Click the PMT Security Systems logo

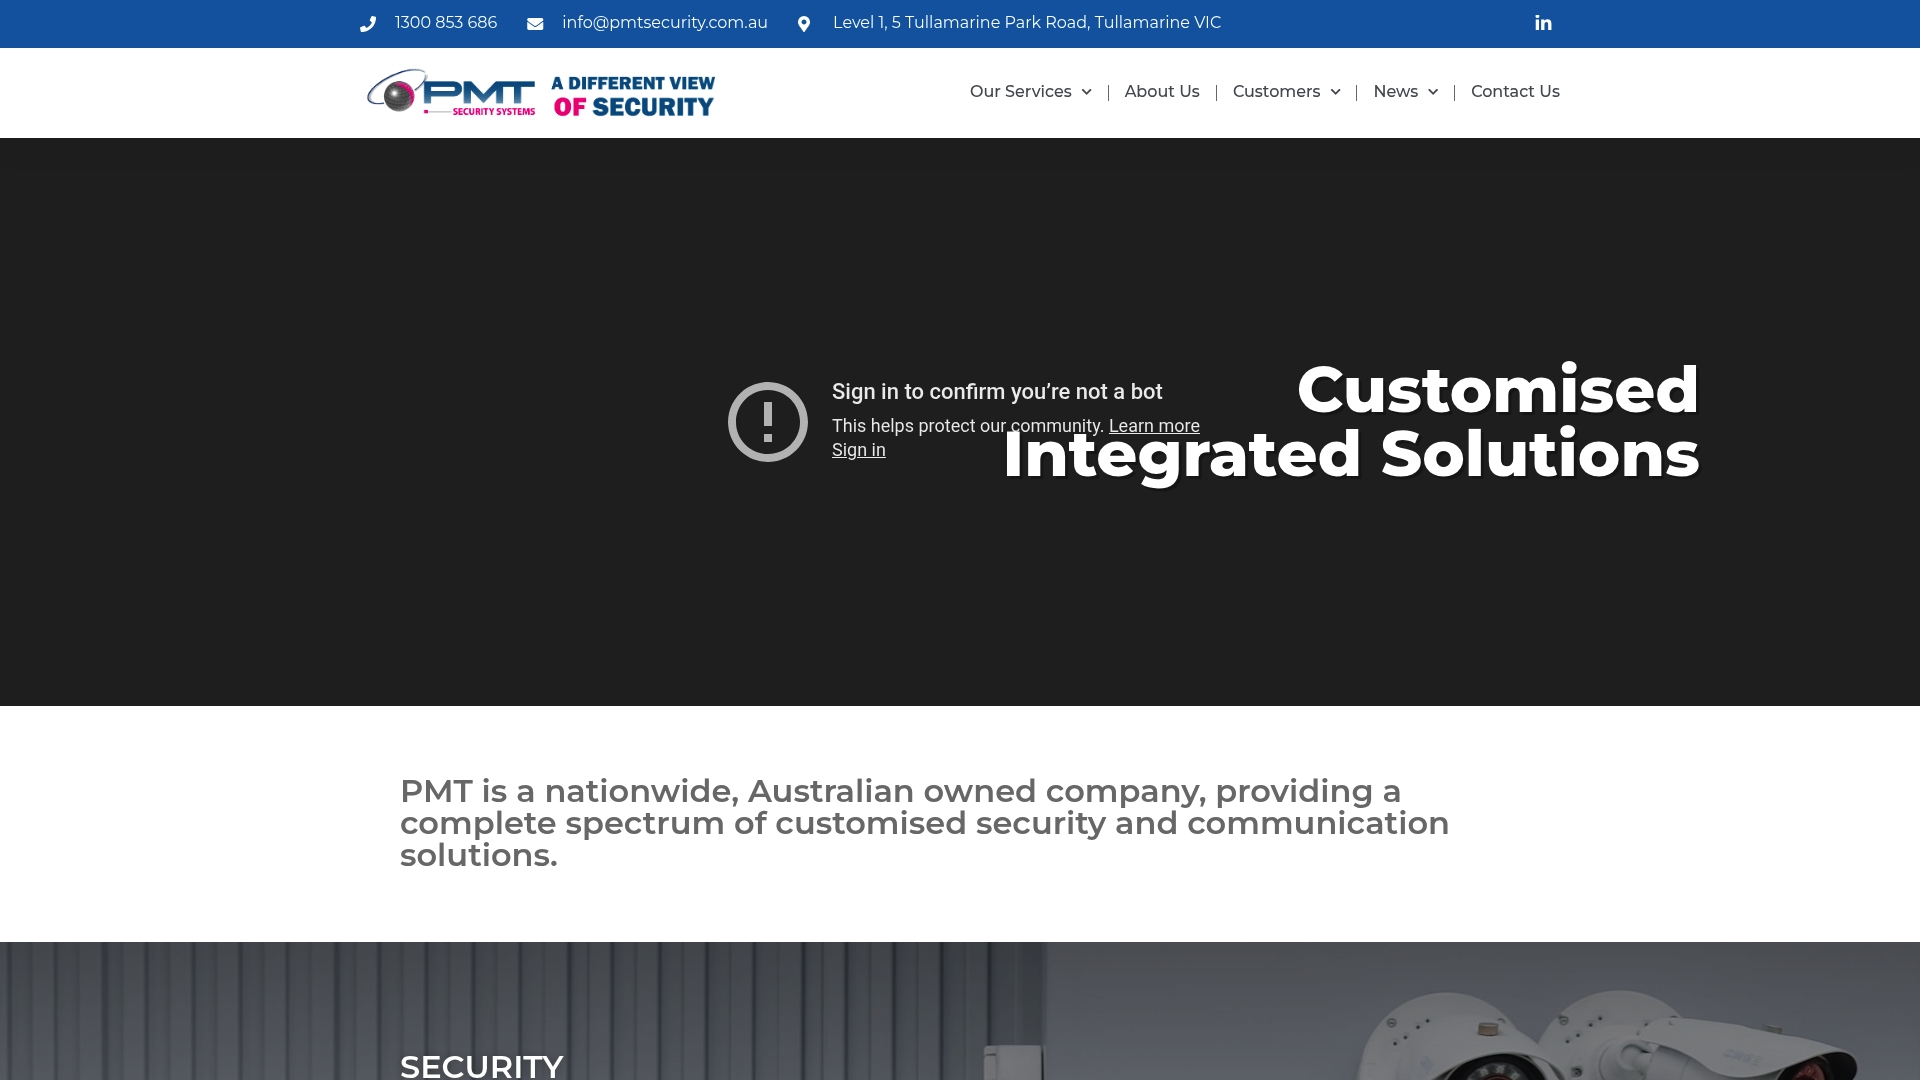point(451,93)
